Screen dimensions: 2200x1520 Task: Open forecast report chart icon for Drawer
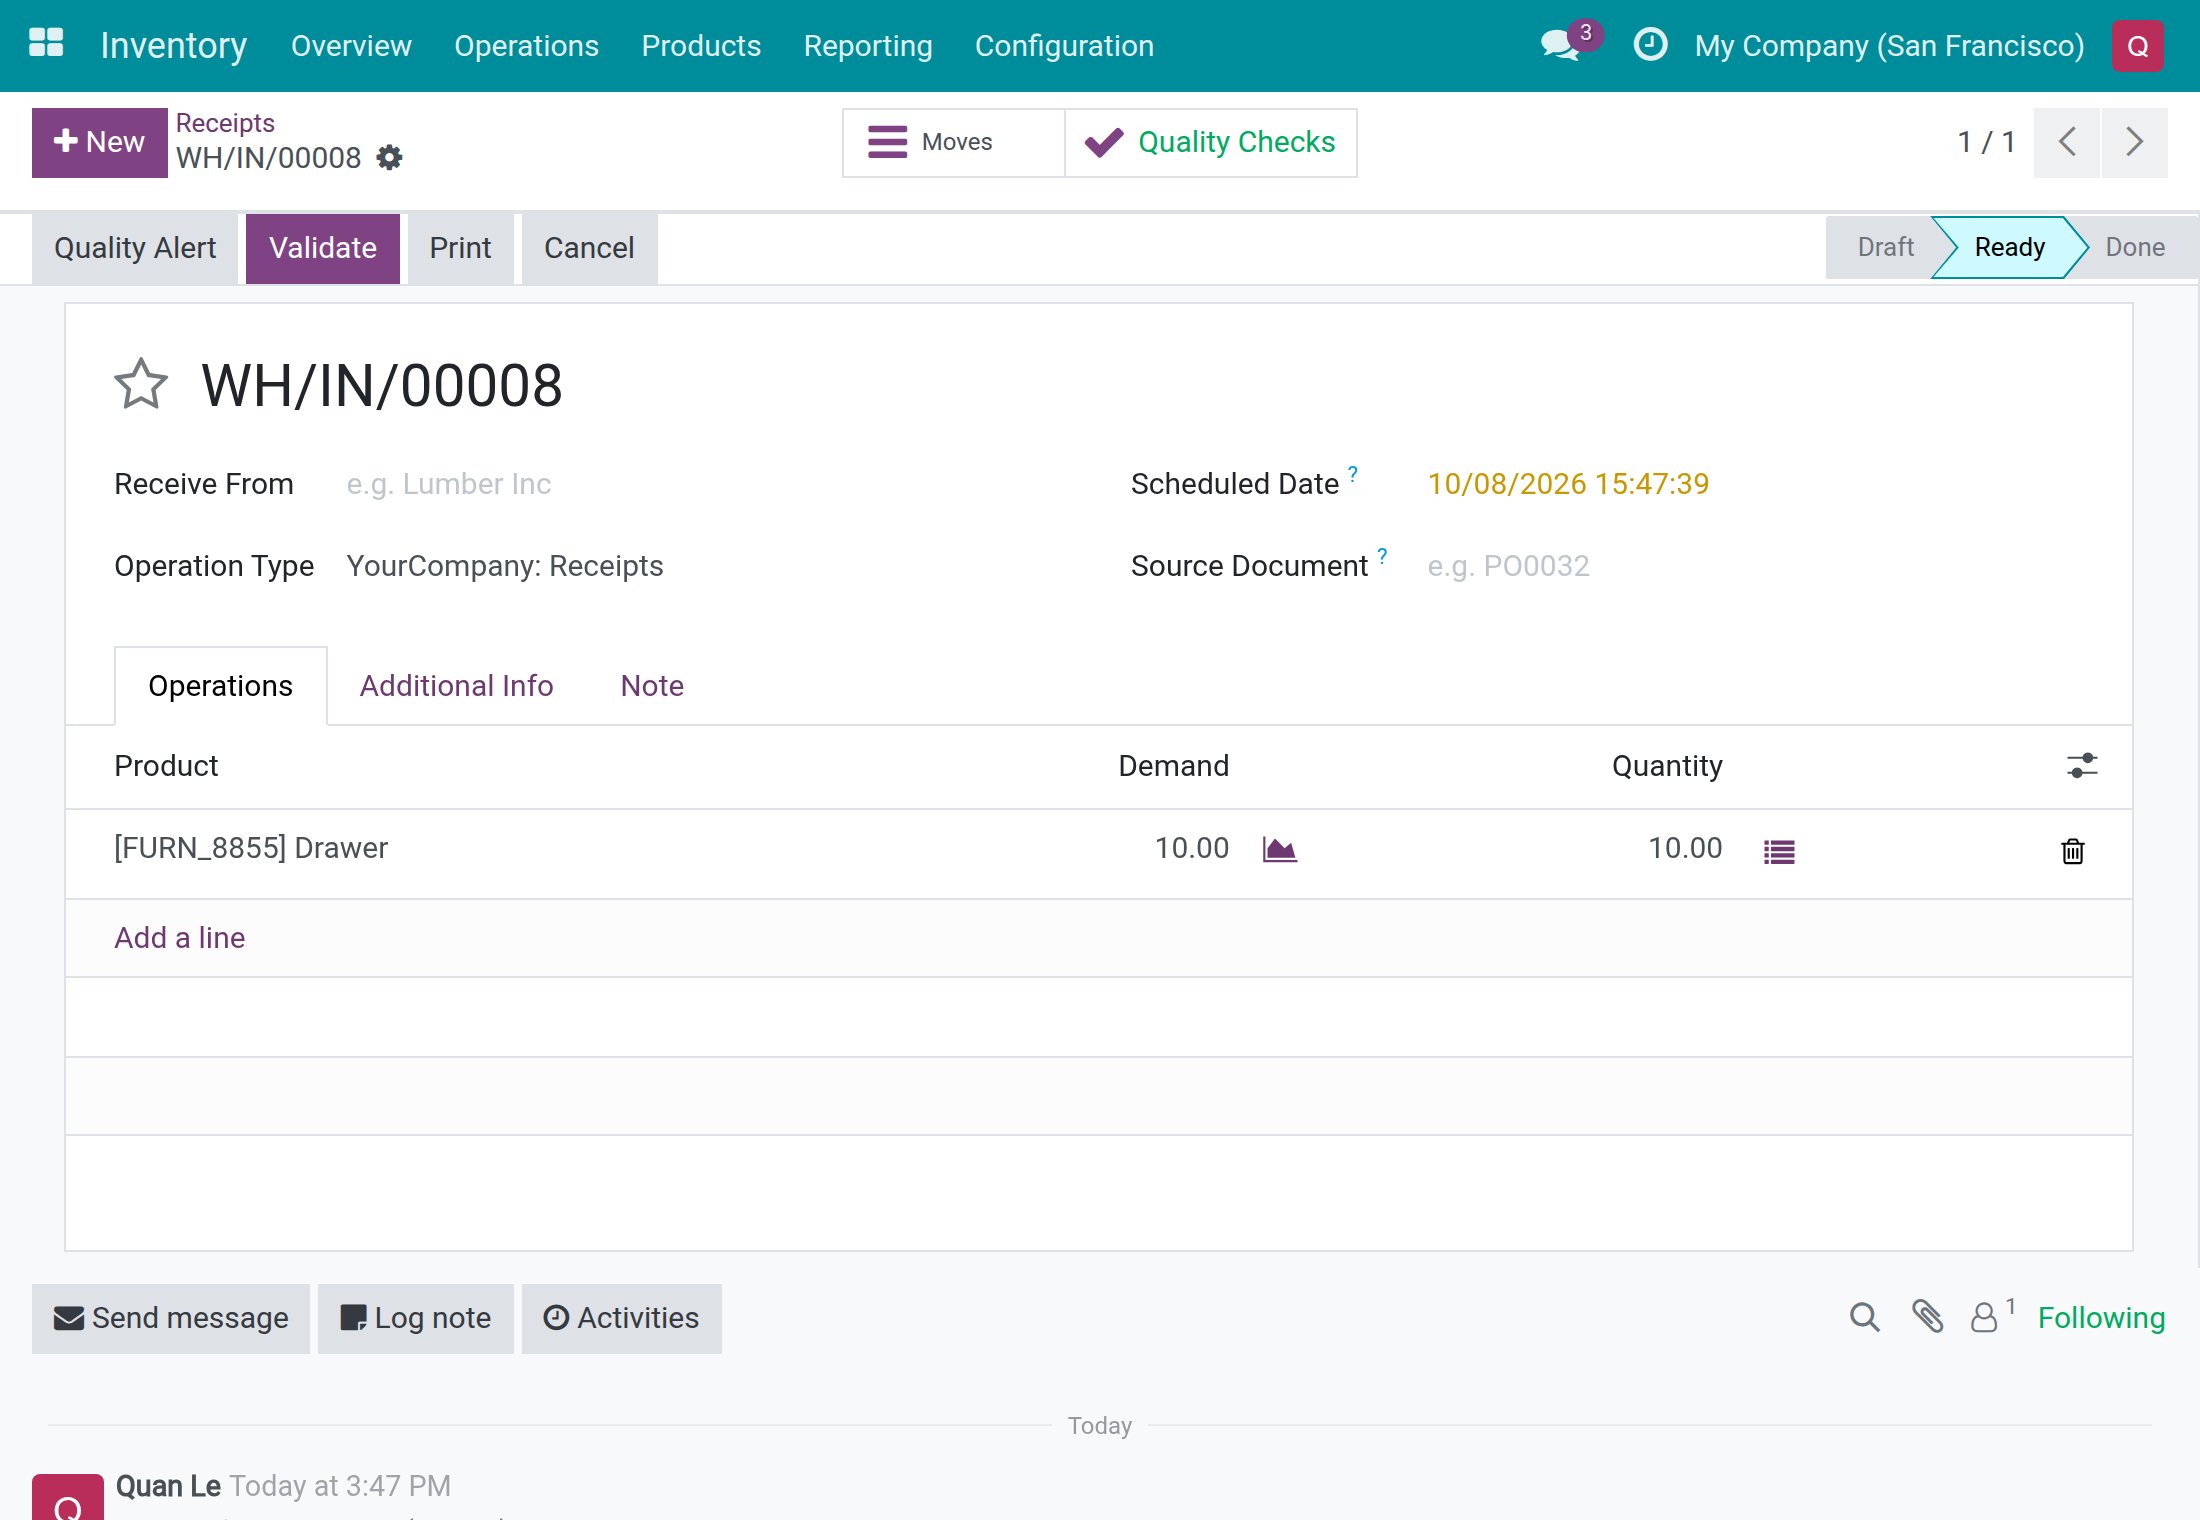pyautogui.click(x=1280, y=849)
